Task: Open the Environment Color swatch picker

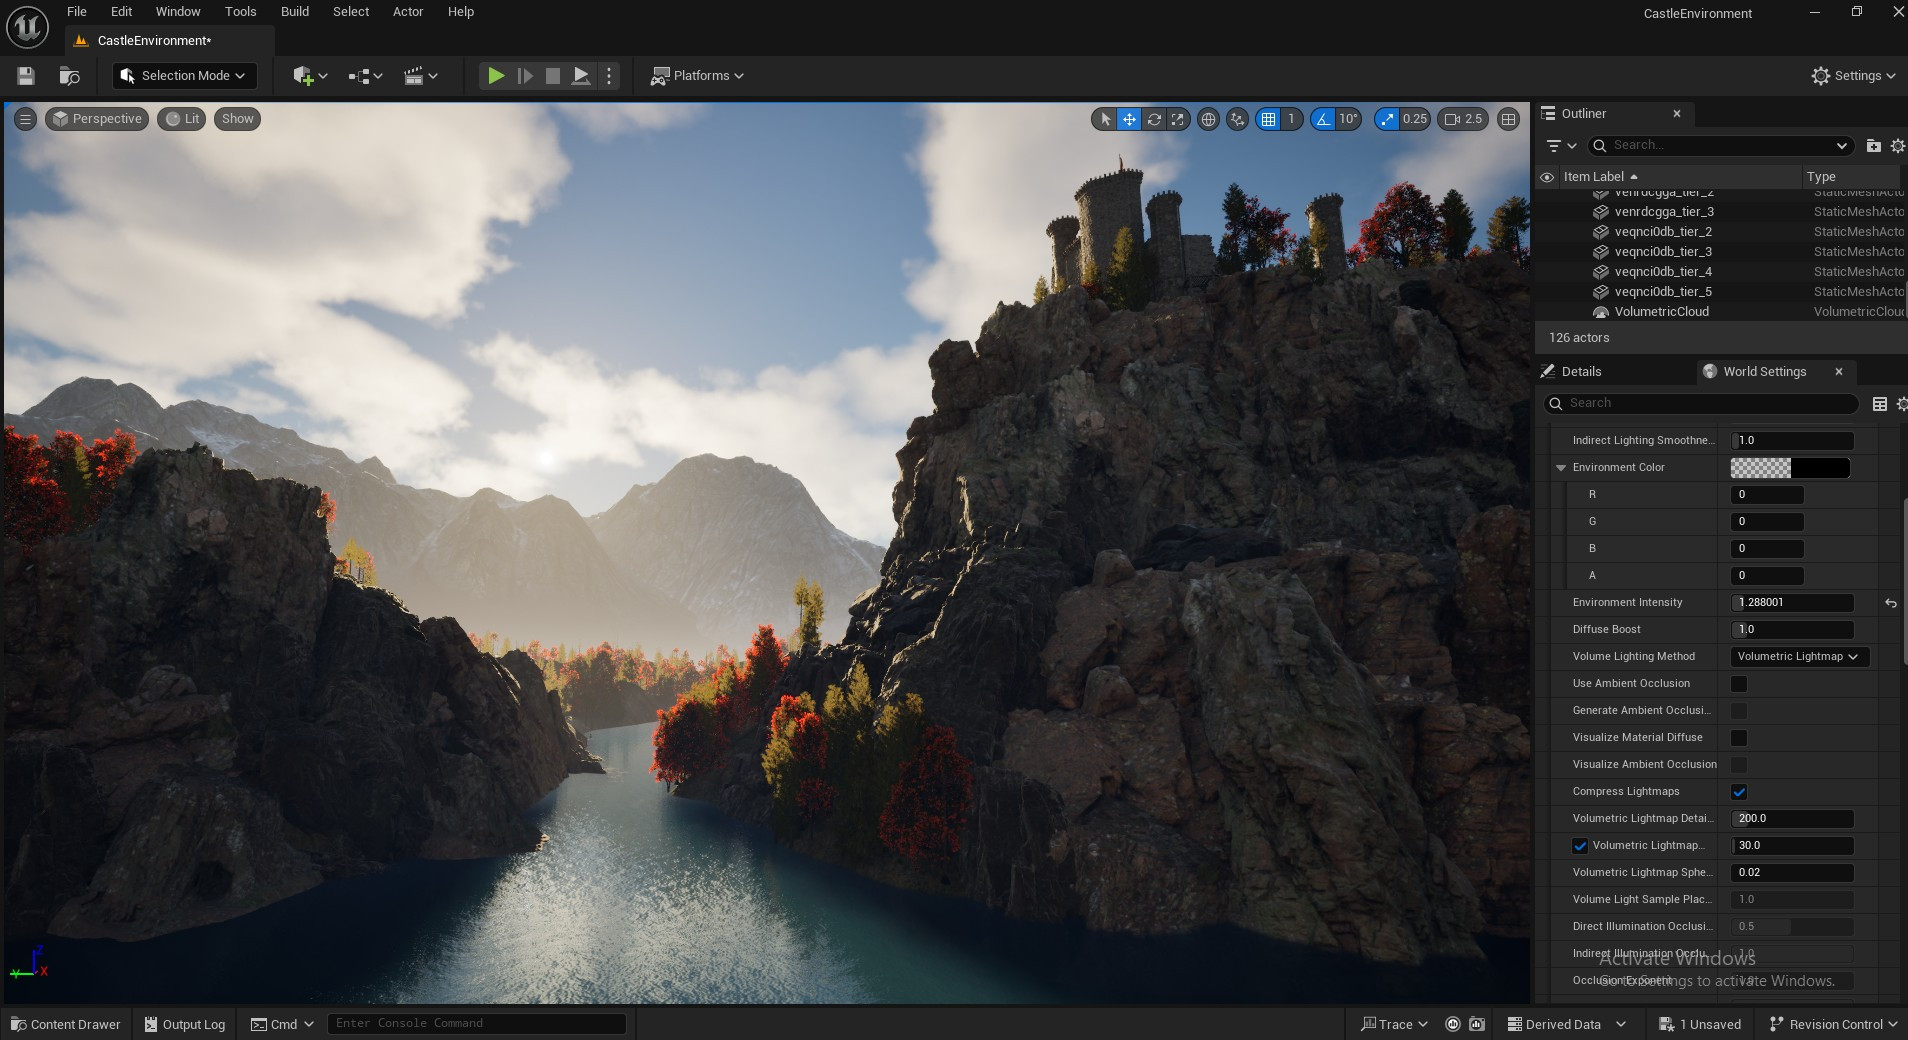Action: 1790,468
